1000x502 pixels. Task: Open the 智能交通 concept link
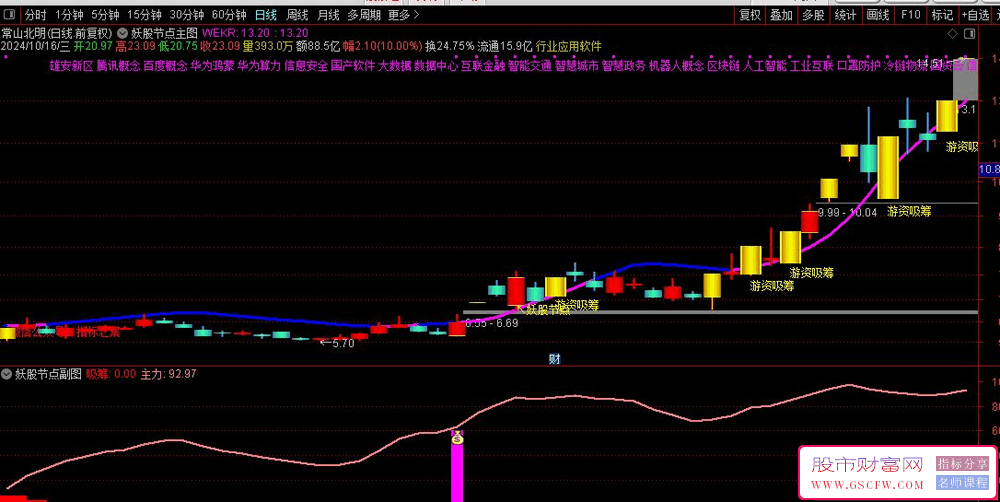click(530, 65)
